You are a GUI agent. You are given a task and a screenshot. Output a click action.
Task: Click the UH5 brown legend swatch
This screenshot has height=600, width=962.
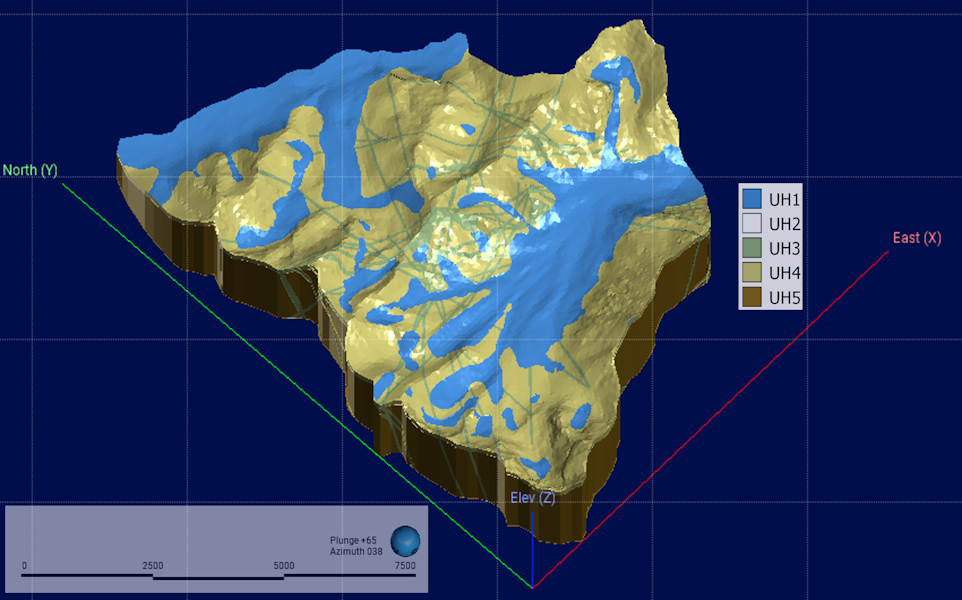point(753,297)
